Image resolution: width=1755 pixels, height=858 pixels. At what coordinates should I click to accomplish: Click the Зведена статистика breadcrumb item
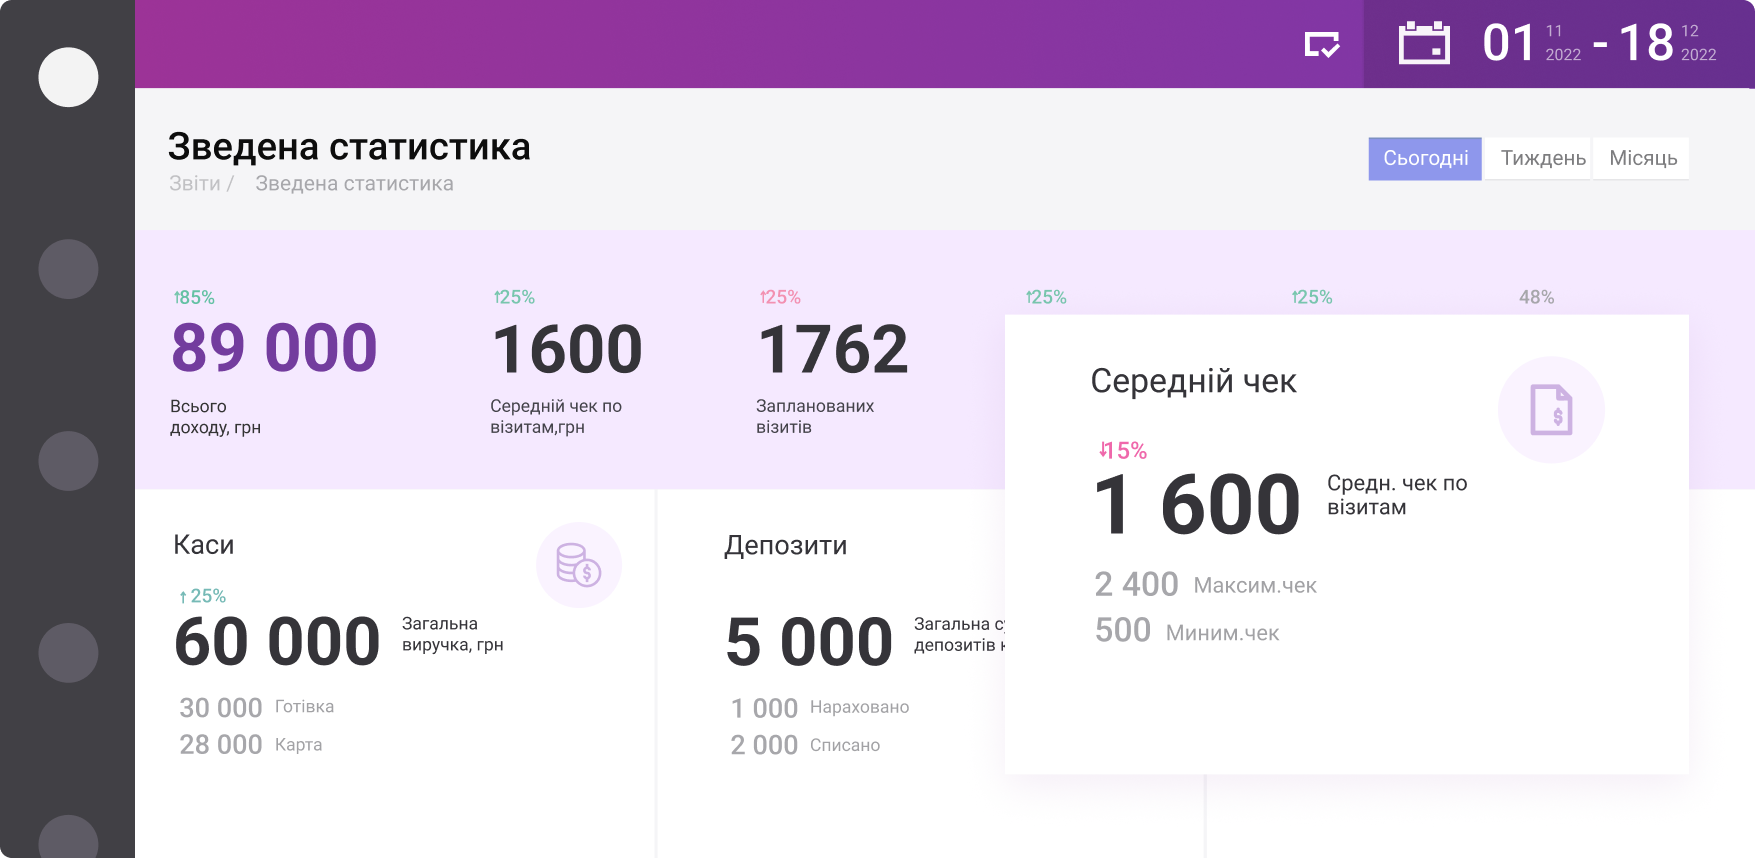pyautogui.click(x=354, y=184)
